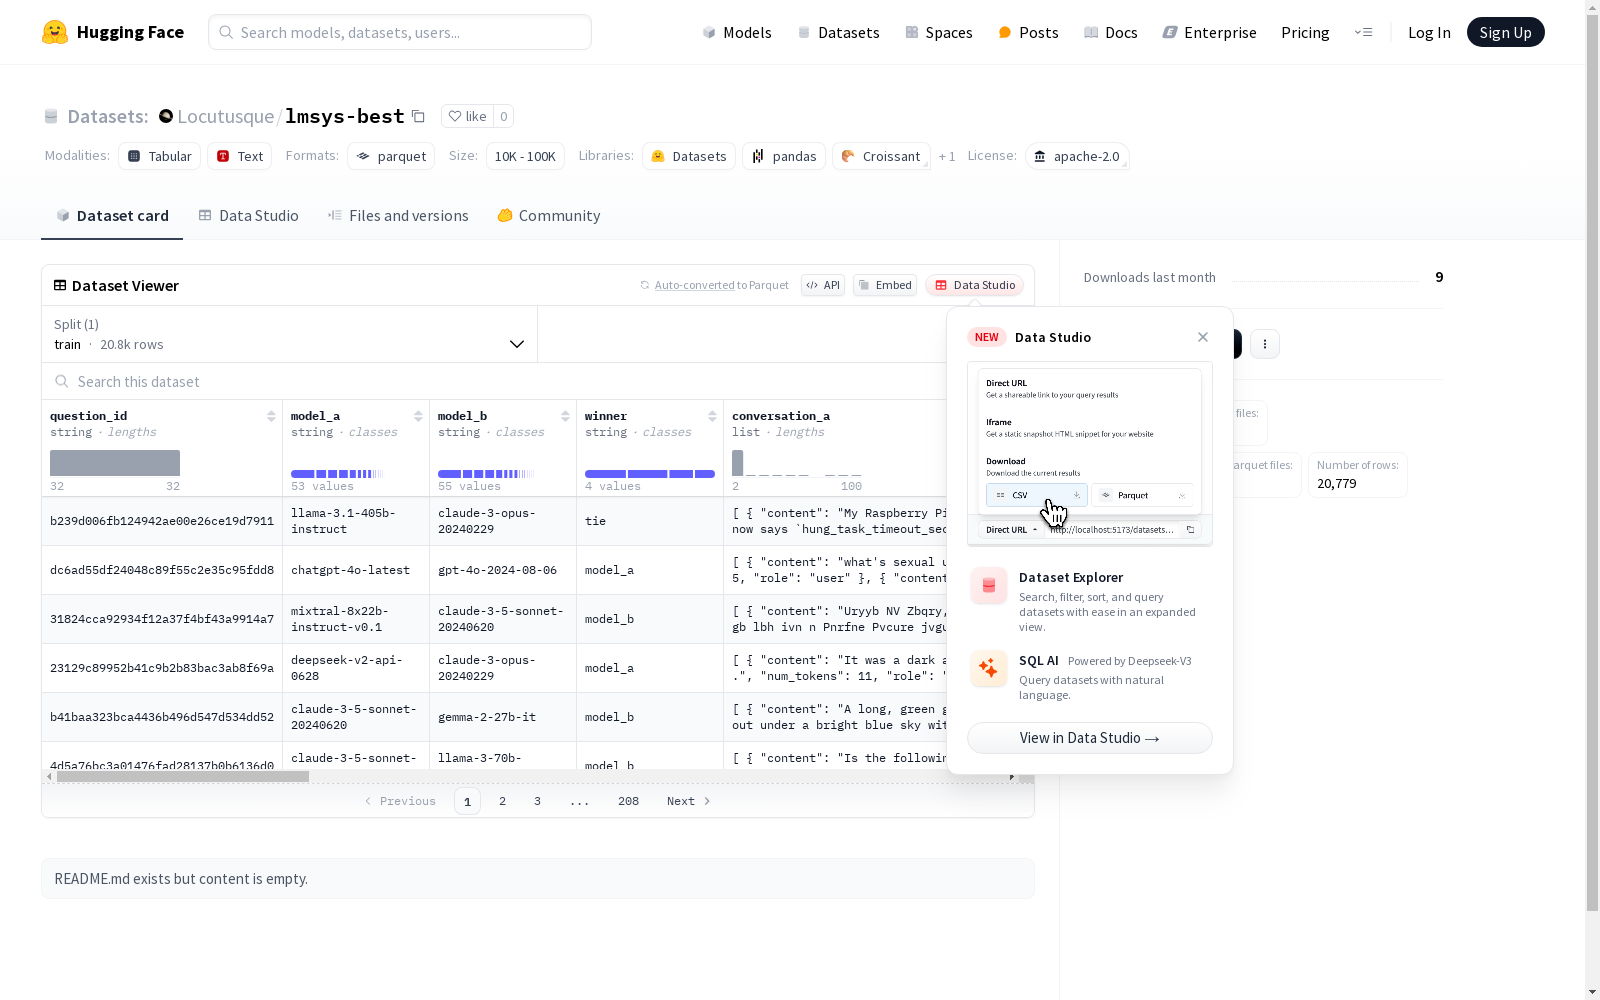This screenshot has height=1000, width=1600.
Task: Go to the Pricing page
Action: 1305,32
